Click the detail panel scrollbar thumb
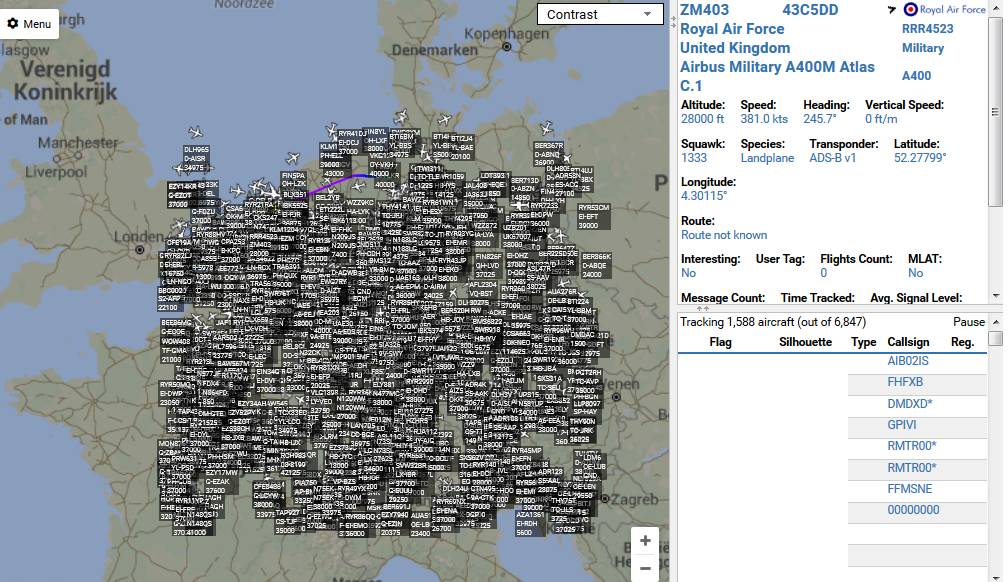Image resolution: width=1008 pixels, height=582 pixels. (x=995, y=113)
